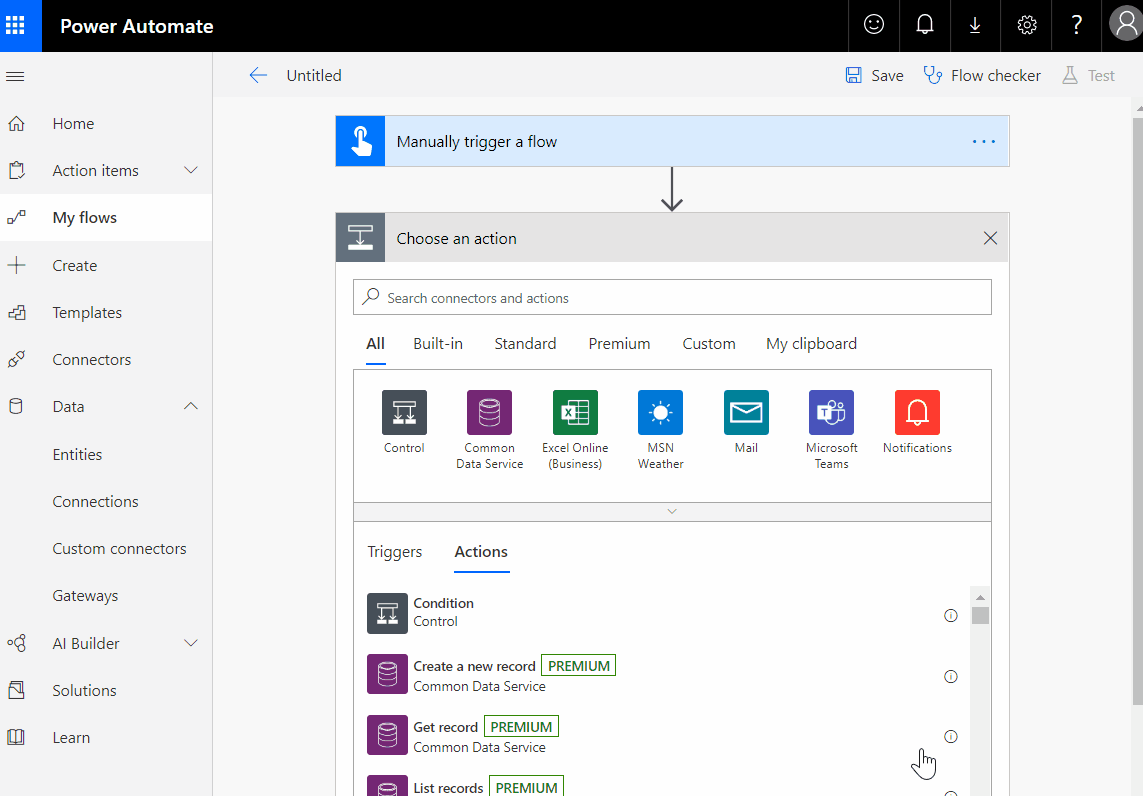This screenshot has height=796, width=1143.
Task: Expand the Action items menu
Action: 191,170
